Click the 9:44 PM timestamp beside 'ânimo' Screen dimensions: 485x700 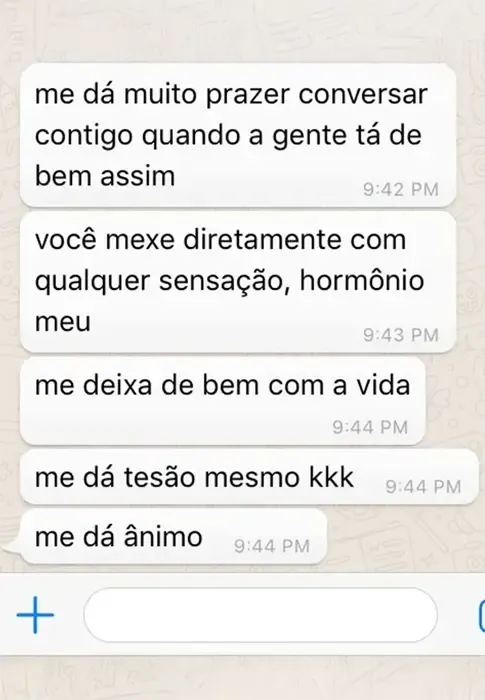(x=272, y=546)
